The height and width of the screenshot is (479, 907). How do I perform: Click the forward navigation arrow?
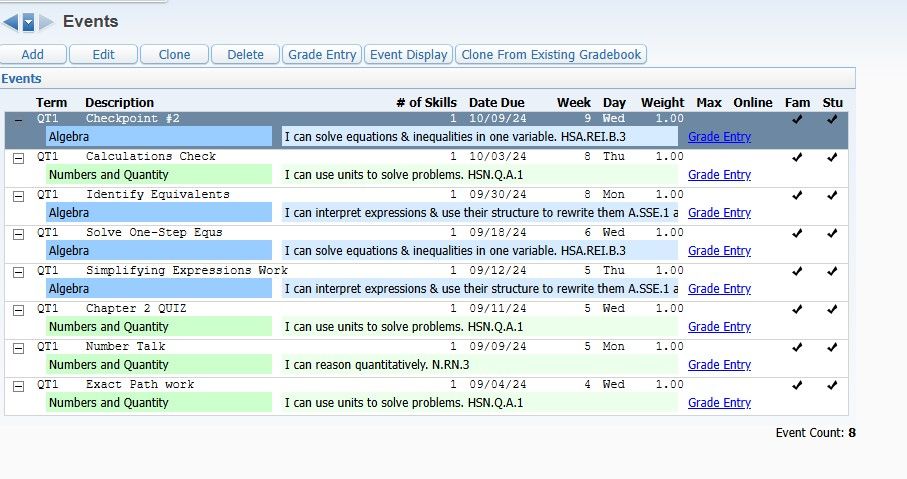click(x=46, y=22)
